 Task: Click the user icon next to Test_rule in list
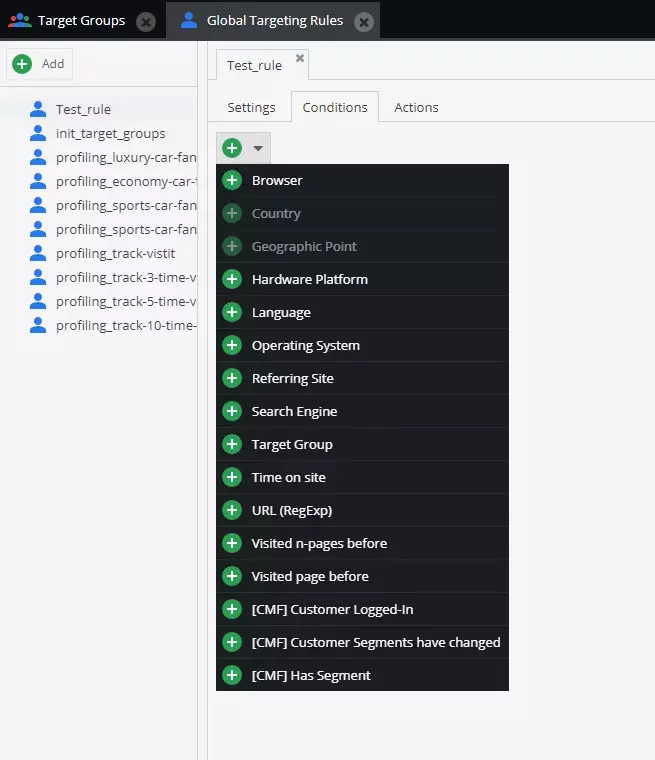(x=38, y=109)
